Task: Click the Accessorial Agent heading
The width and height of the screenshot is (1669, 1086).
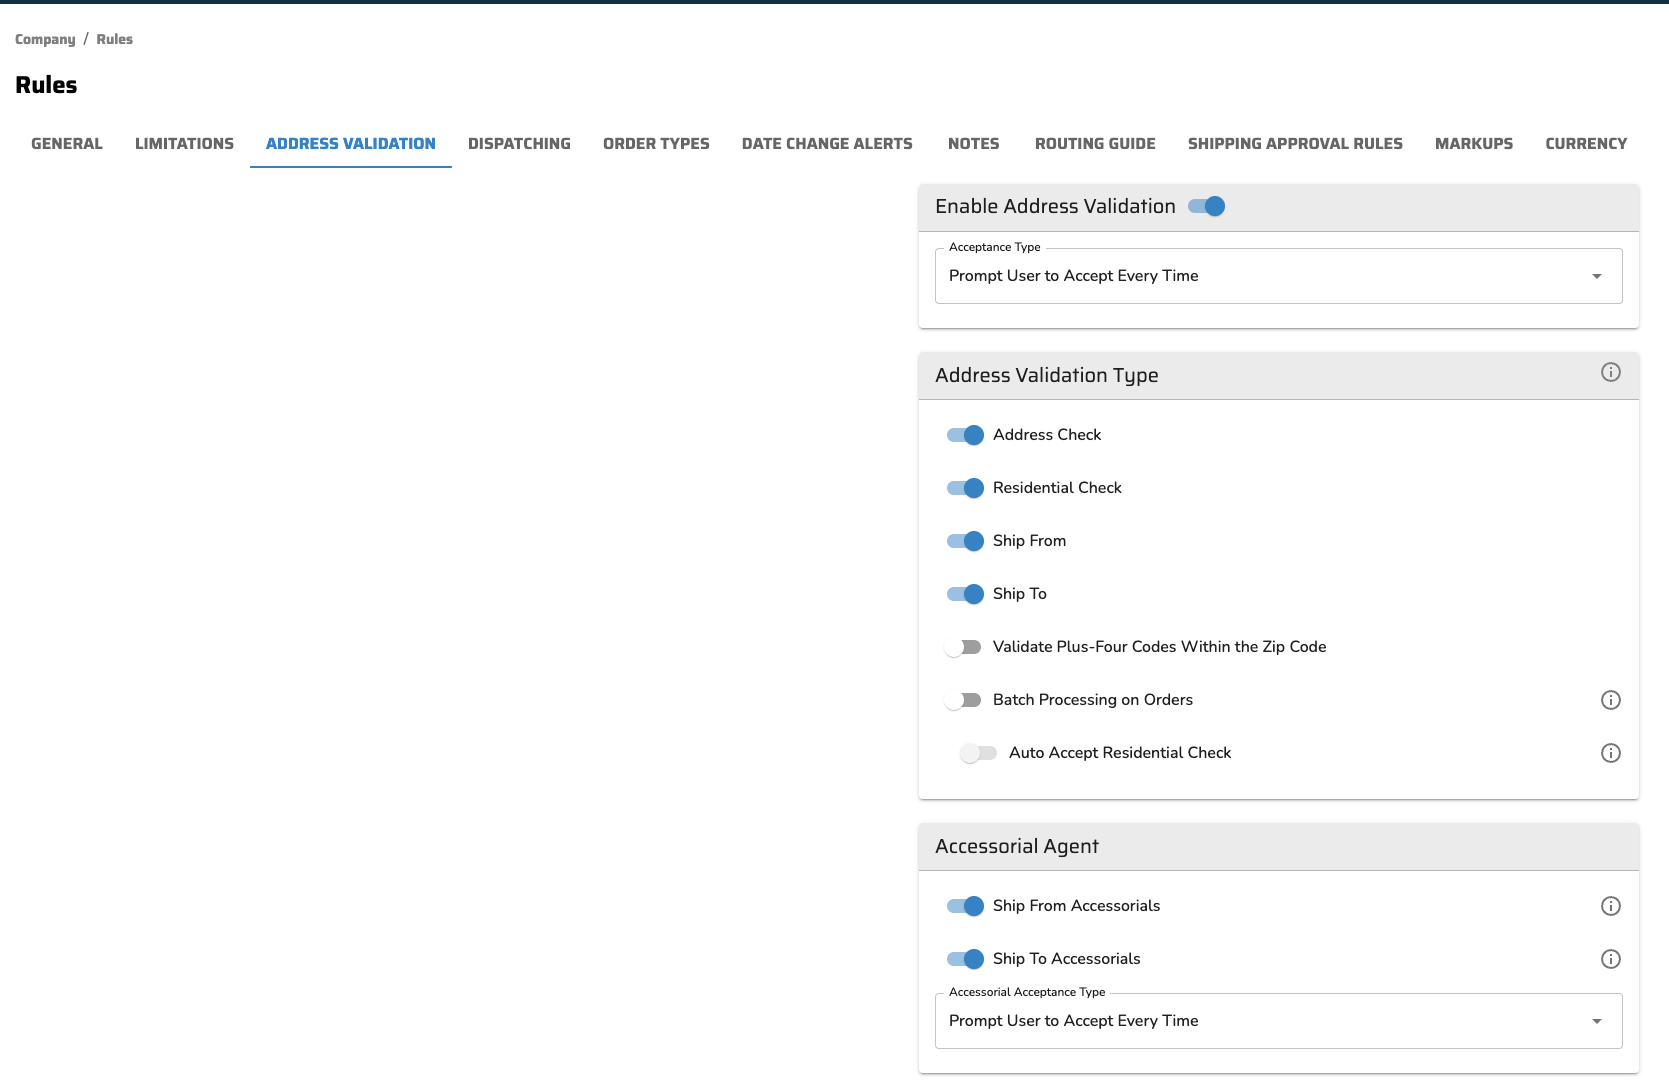Action: click(x=1017, y=846)
